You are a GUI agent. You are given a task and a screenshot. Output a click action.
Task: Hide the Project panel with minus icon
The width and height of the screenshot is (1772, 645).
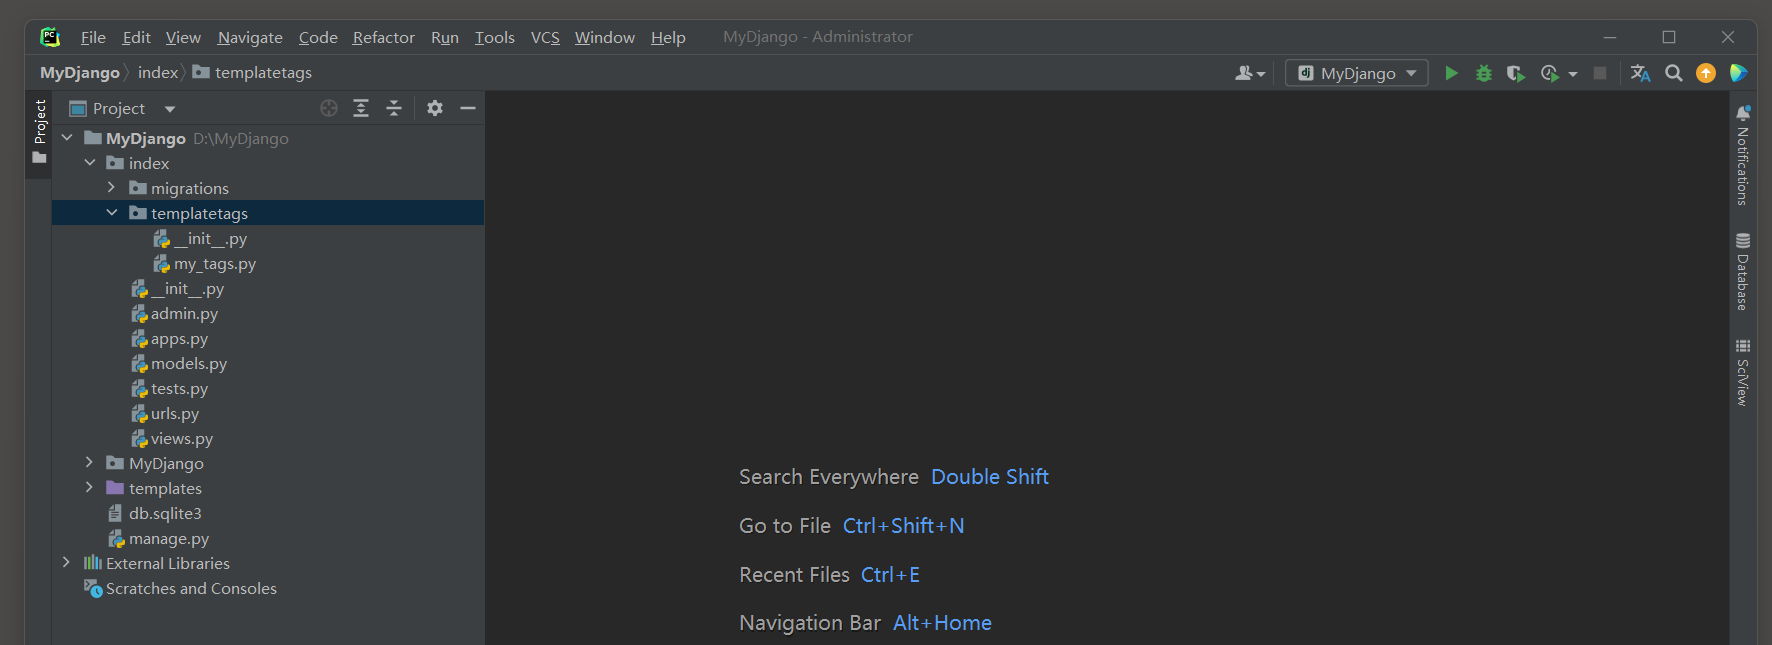(468, 108)
